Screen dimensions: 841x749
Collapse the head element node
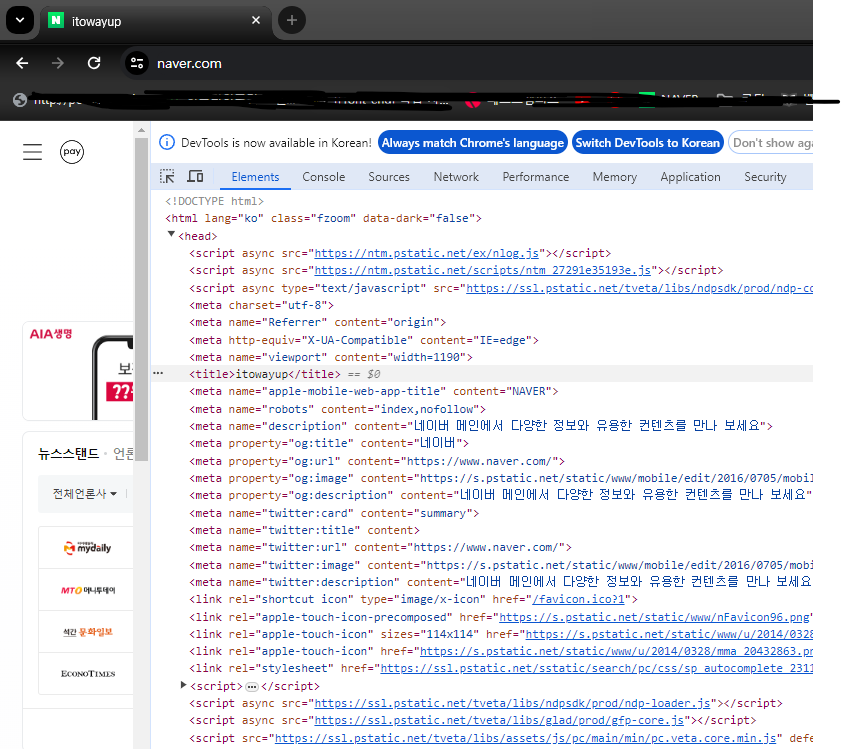pos(171,234)
